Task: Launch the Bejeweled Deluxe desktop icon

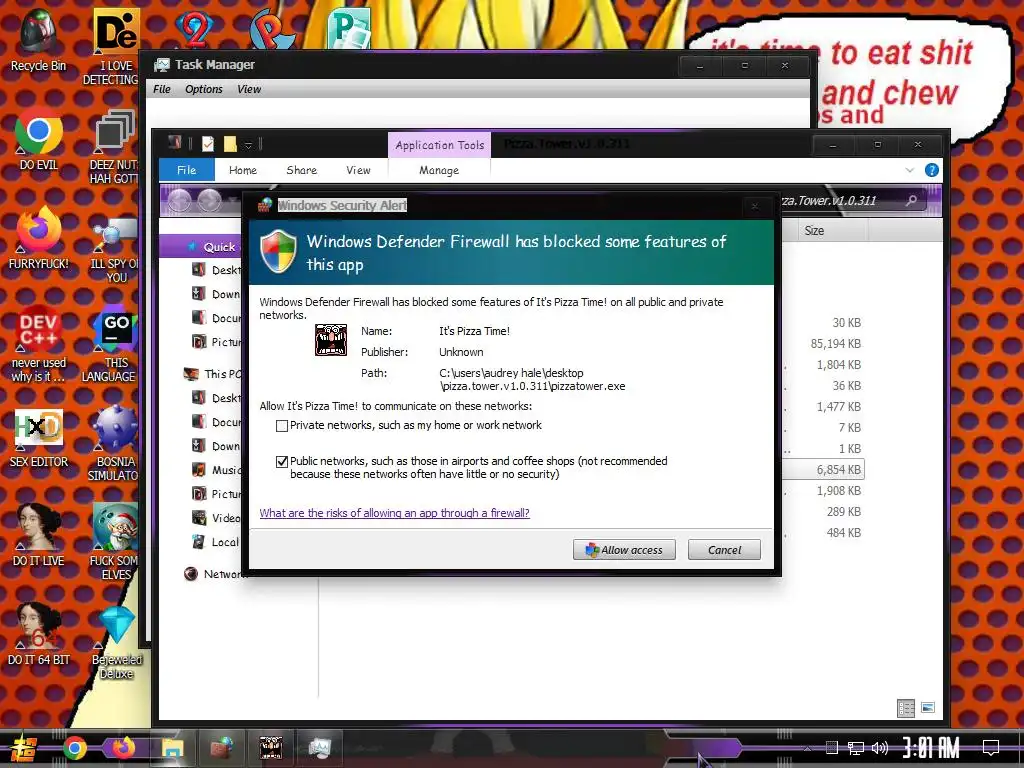Action: click(116, 642)
